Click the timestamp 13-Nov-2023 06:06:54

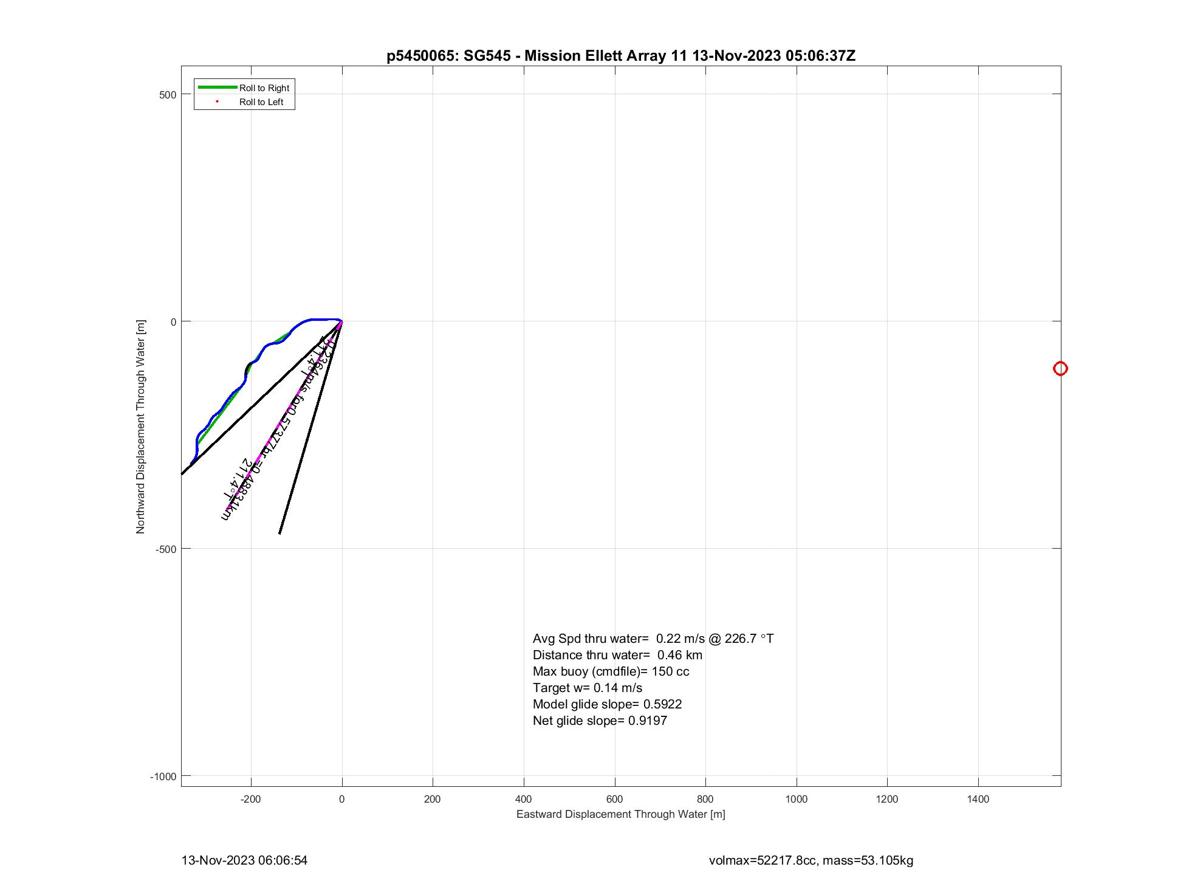click(x=244, y=860)
